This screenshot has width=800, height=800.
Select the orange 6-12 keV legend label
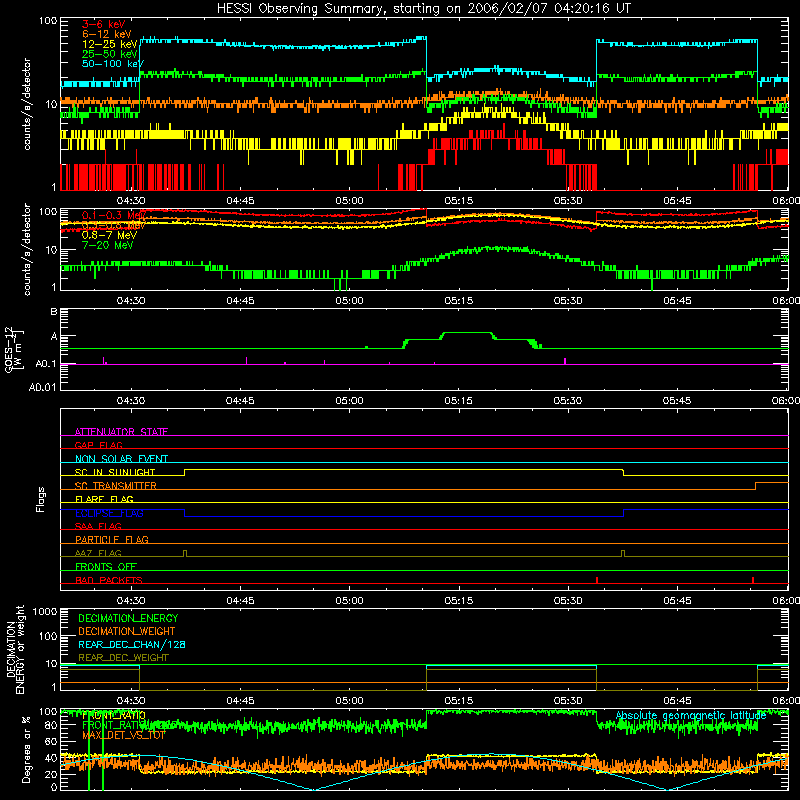click(106, 34)
